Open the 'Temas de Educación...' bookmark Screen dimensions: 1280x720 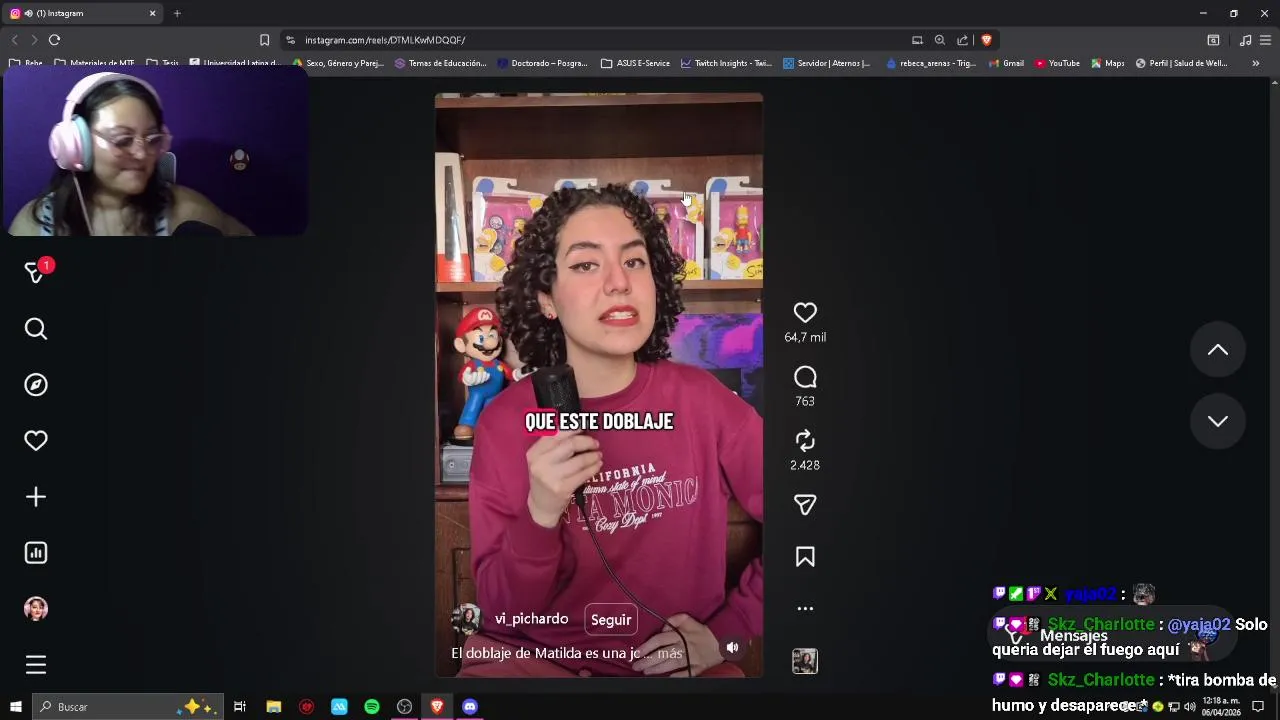tap(440, 63)
